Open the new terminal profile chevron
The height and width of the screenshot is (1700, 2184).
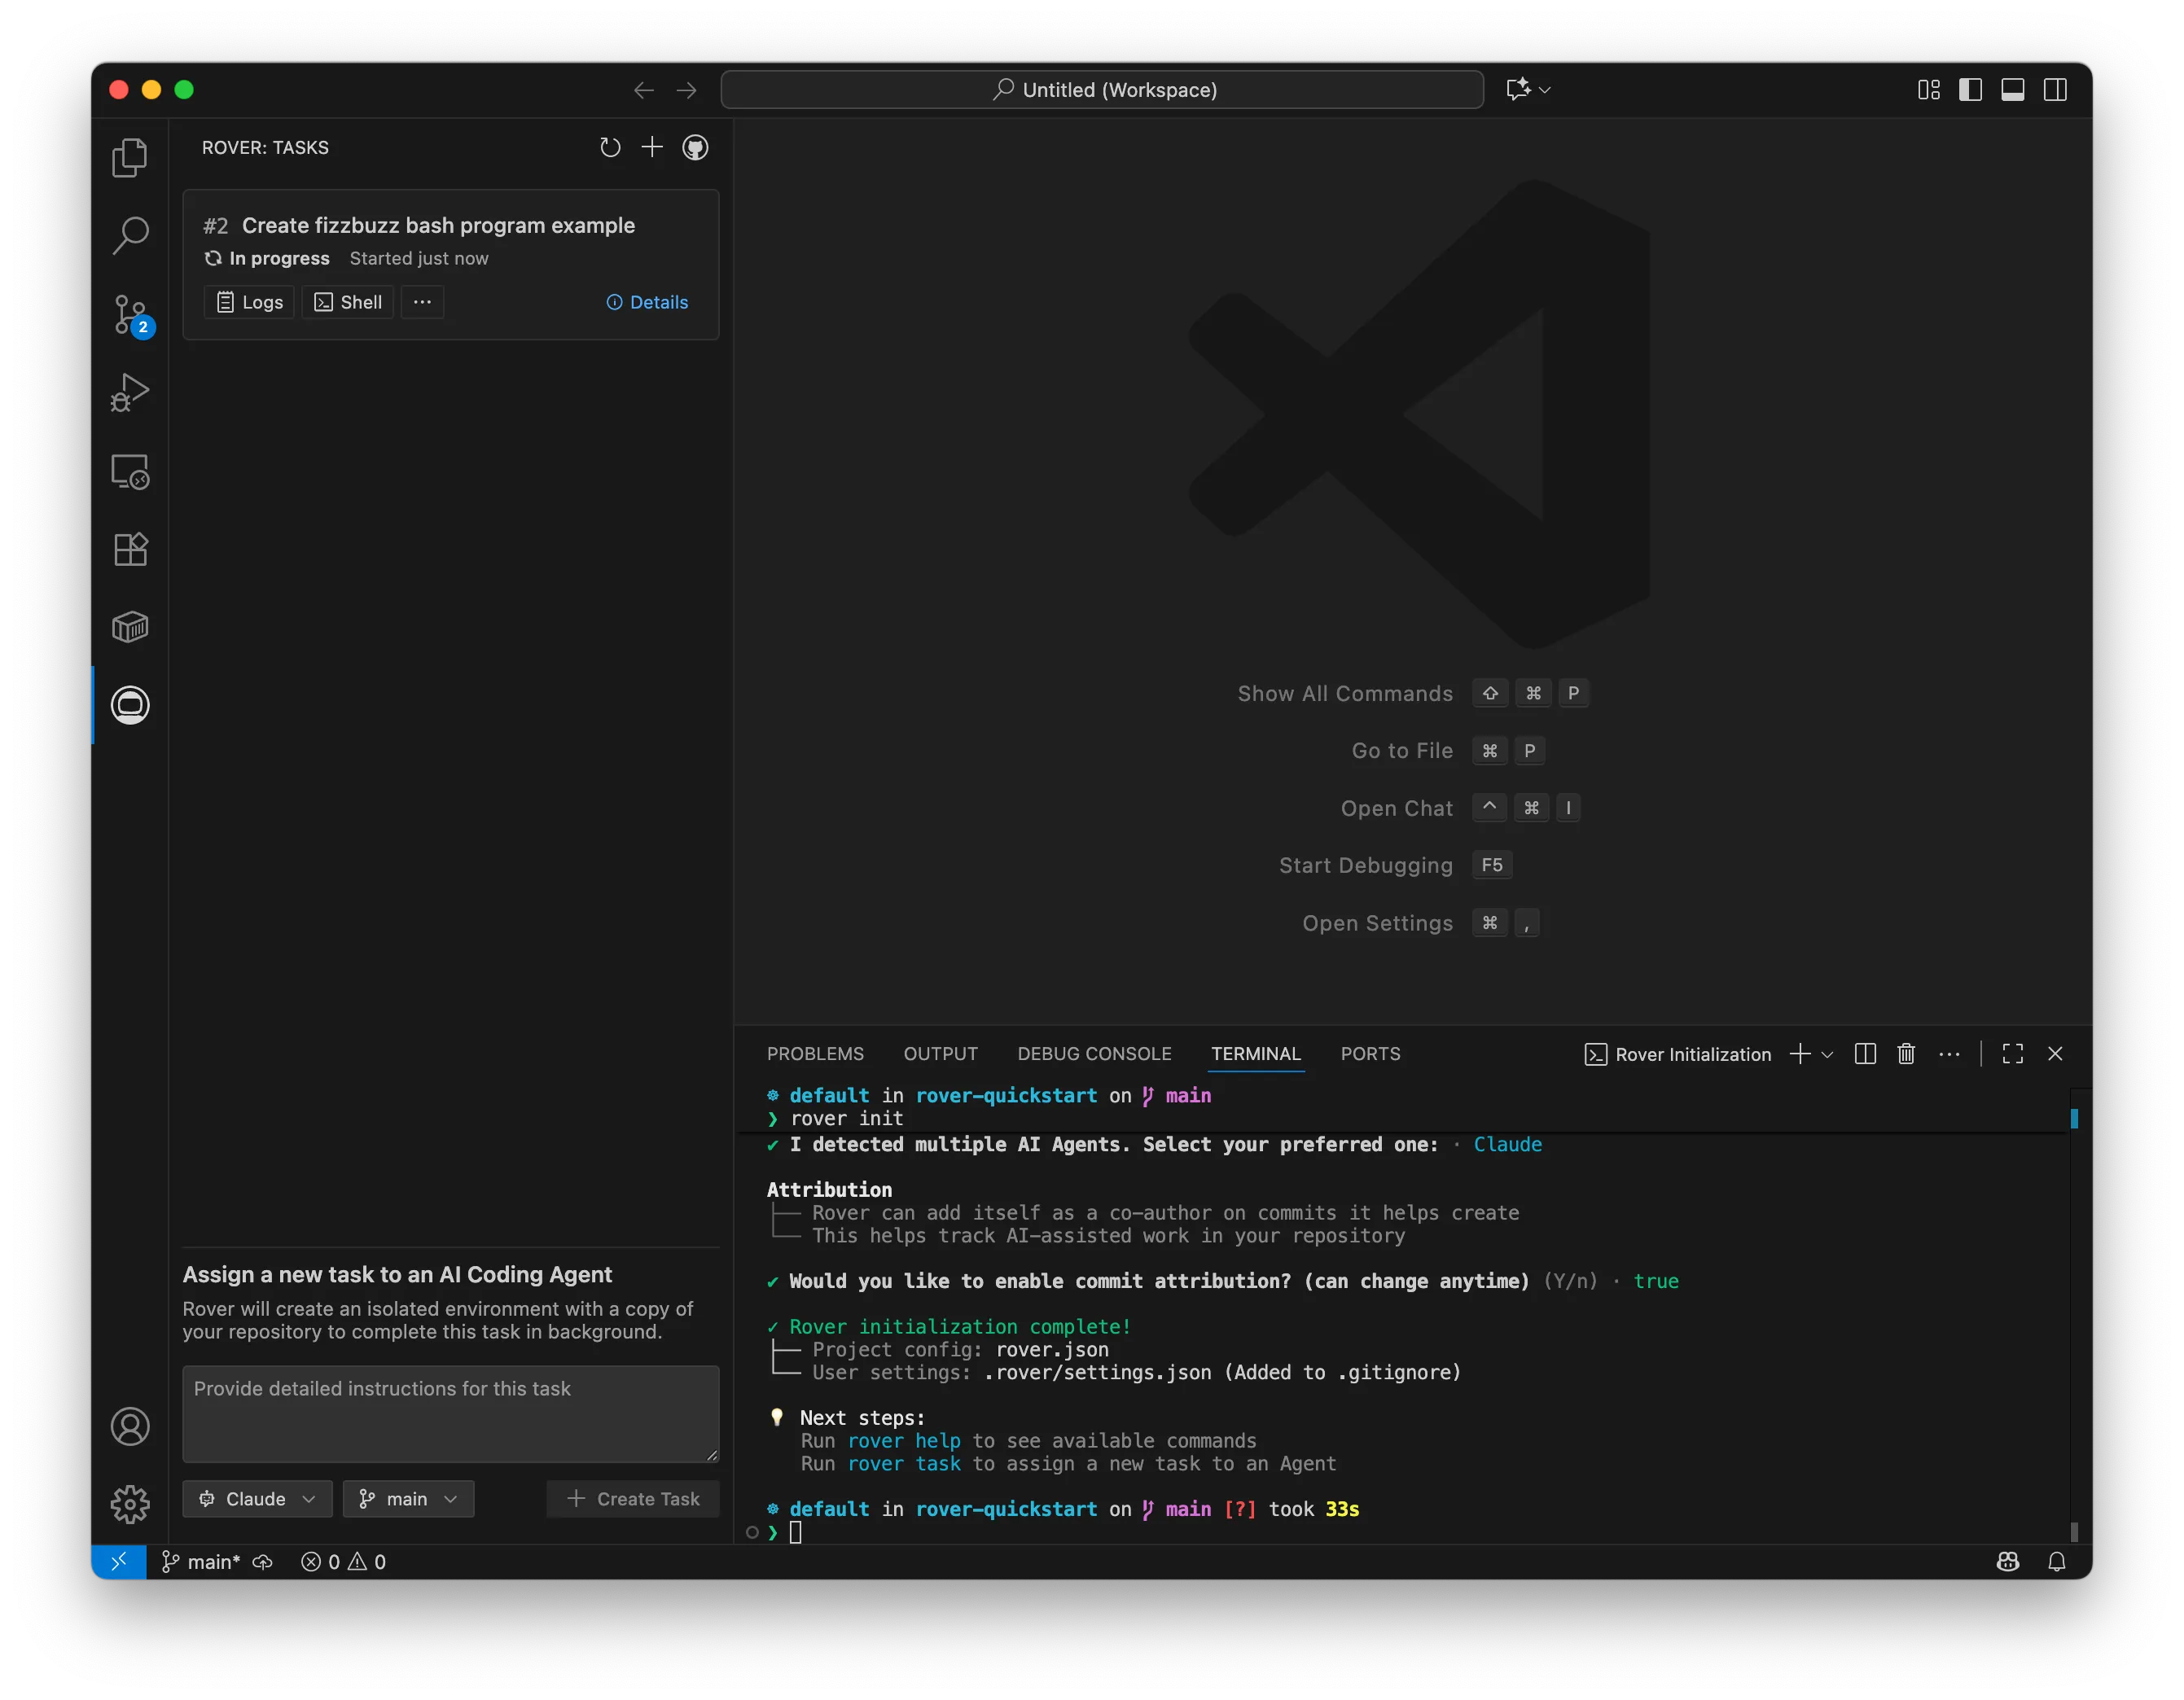coord(1829,1053)
